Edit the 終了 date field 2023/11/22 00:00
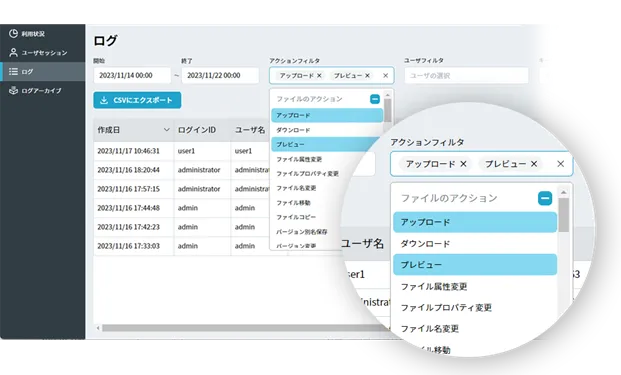The image size is (621, 375). pyautogui.click(x=220, y=75)
